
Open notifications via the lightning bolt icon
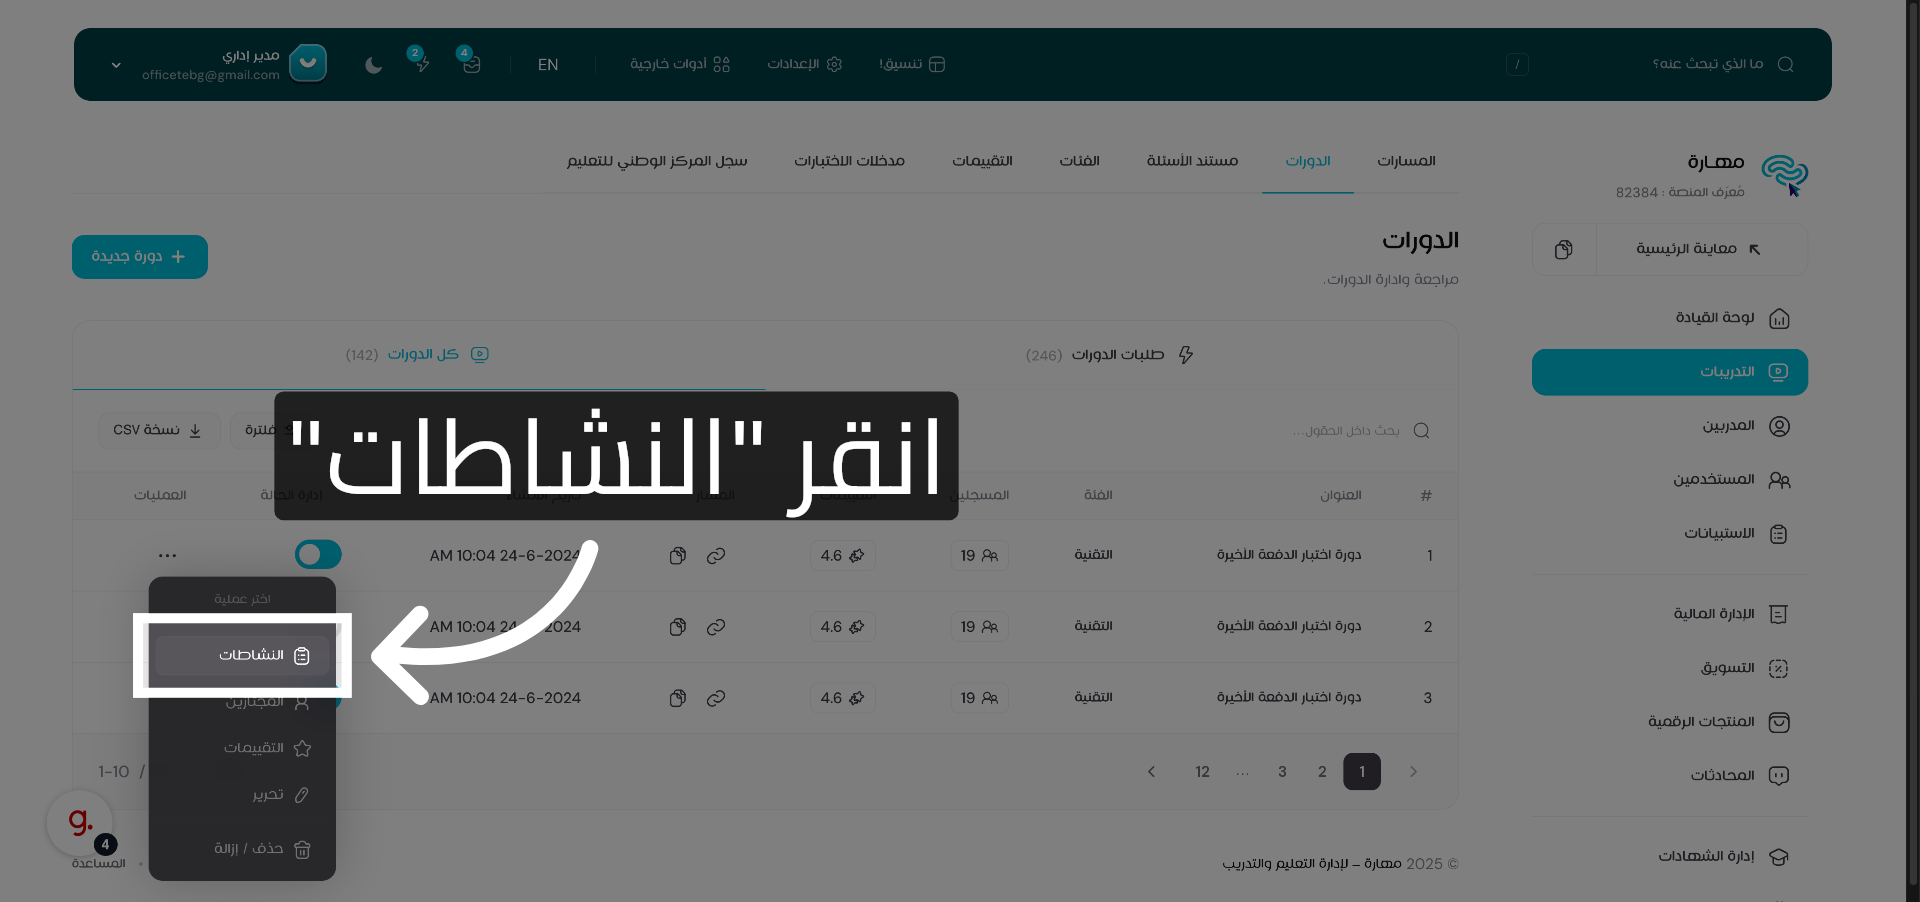[422, 65]
